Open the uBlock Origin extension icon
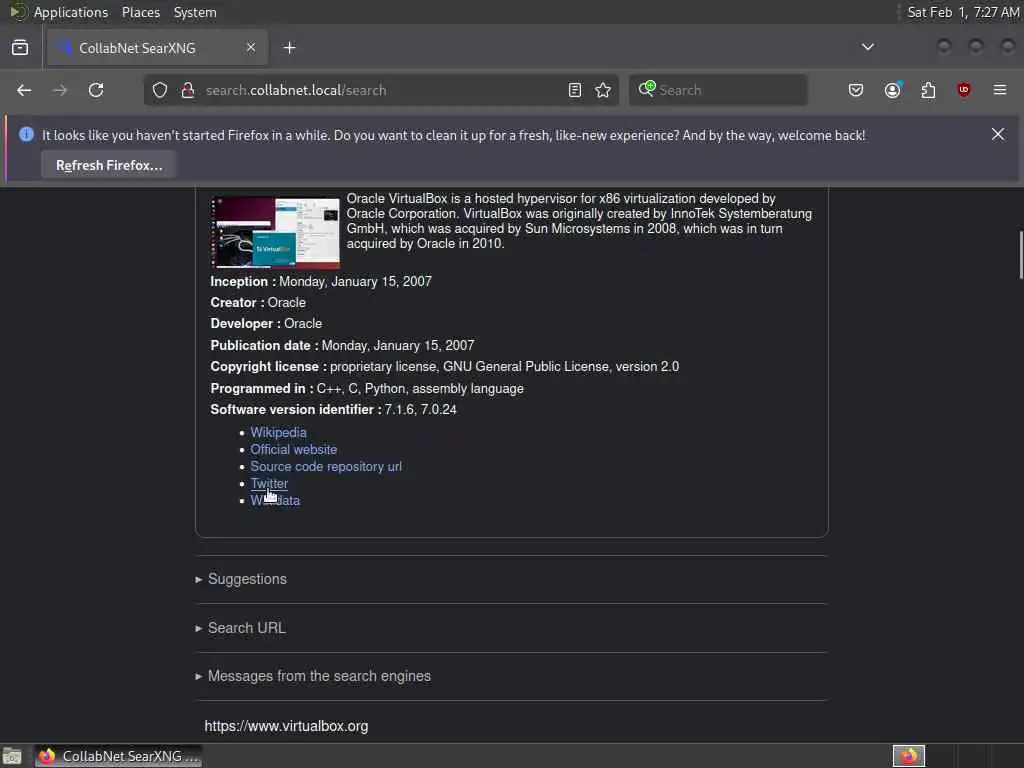The height and width of the screenshot is (768, 1024). [964, 90]
